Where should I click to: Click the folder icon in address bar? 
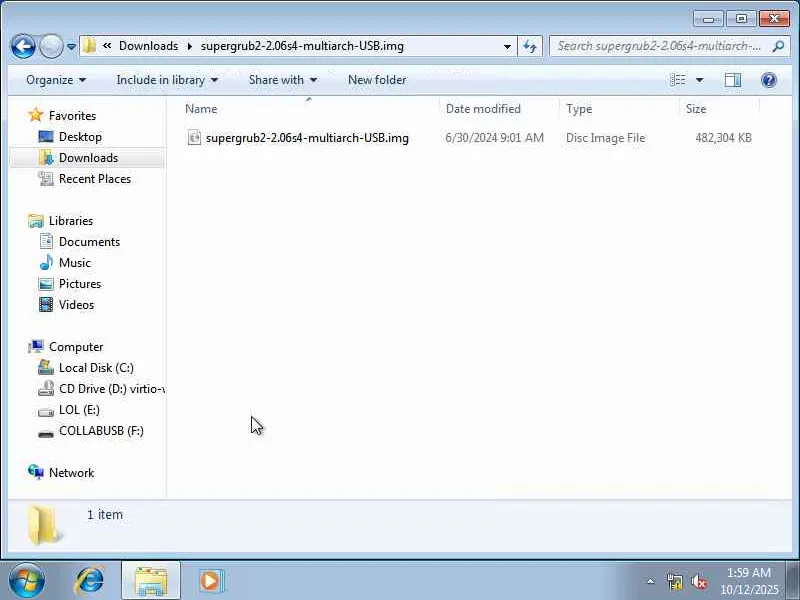pos(89,46)
